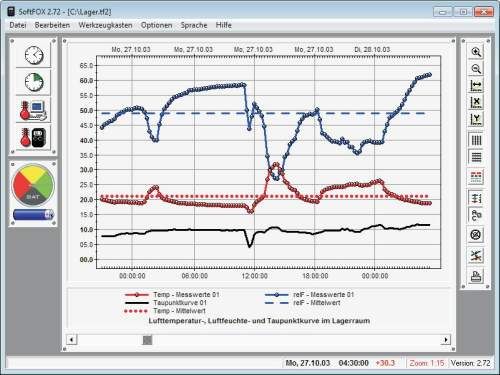Open the Bearbeiten menu

click(x=52, y=25)
